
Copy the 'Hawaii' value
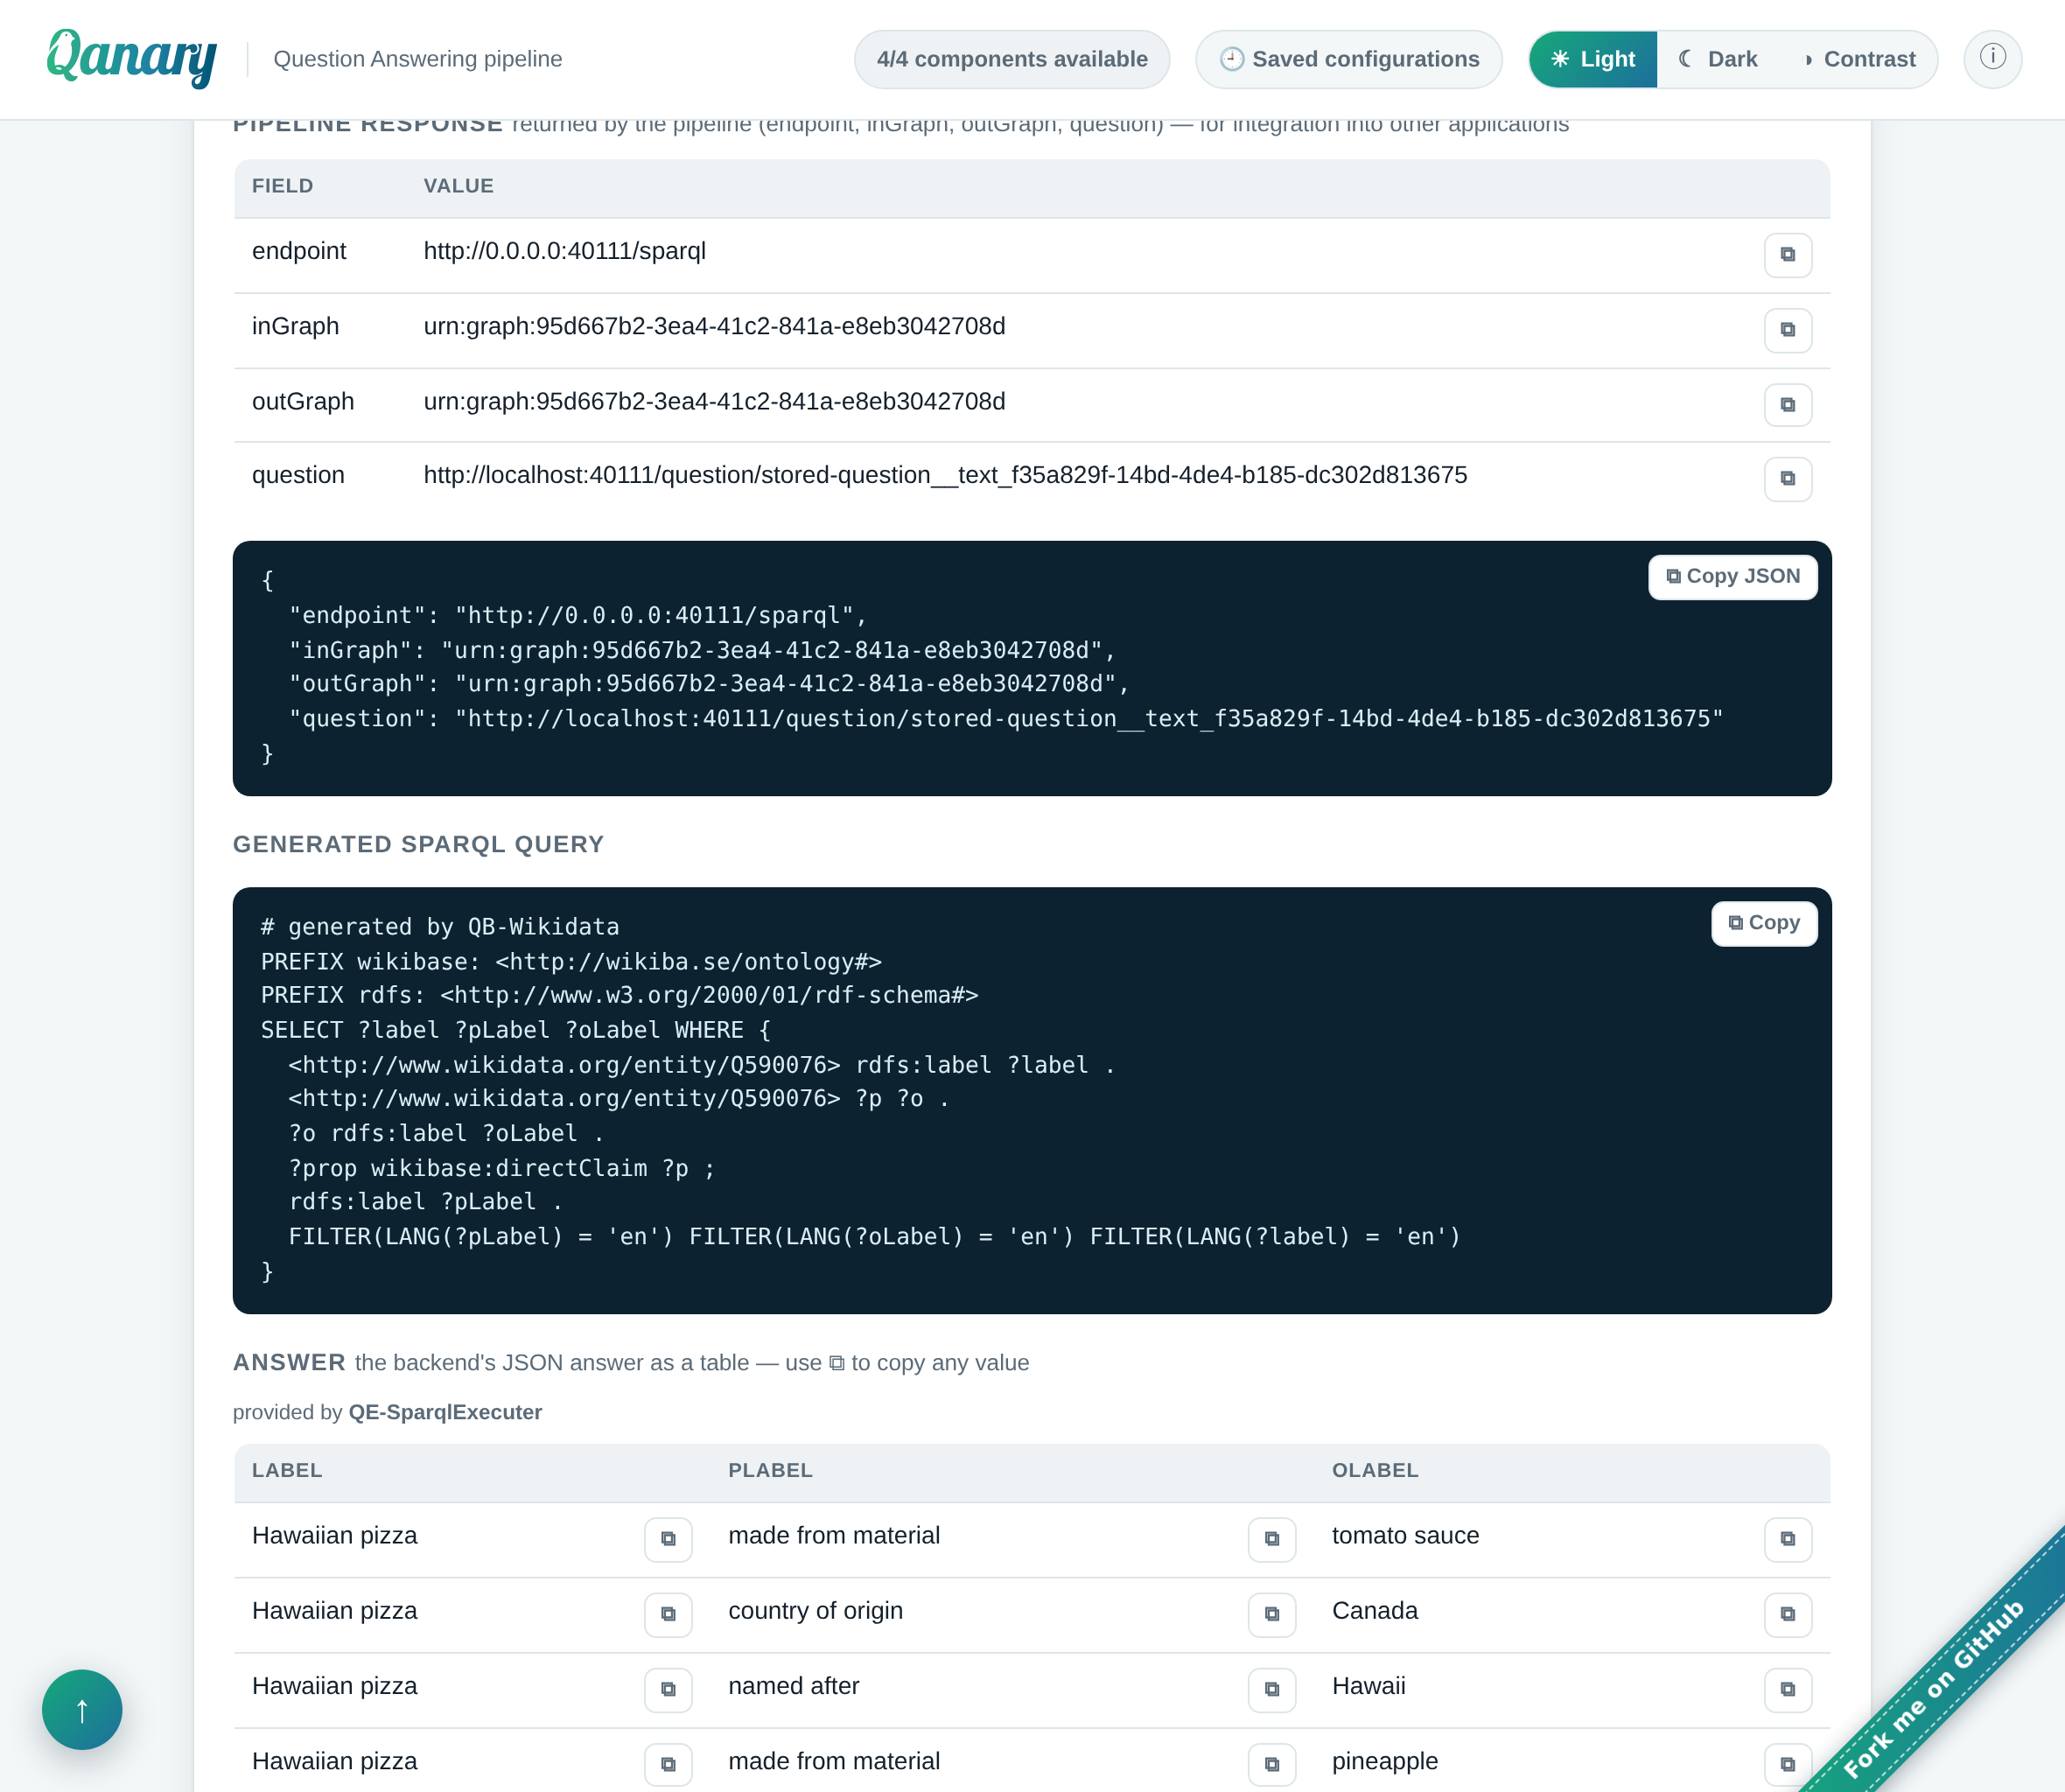pyautogui.click(x=1787, y=1689)
